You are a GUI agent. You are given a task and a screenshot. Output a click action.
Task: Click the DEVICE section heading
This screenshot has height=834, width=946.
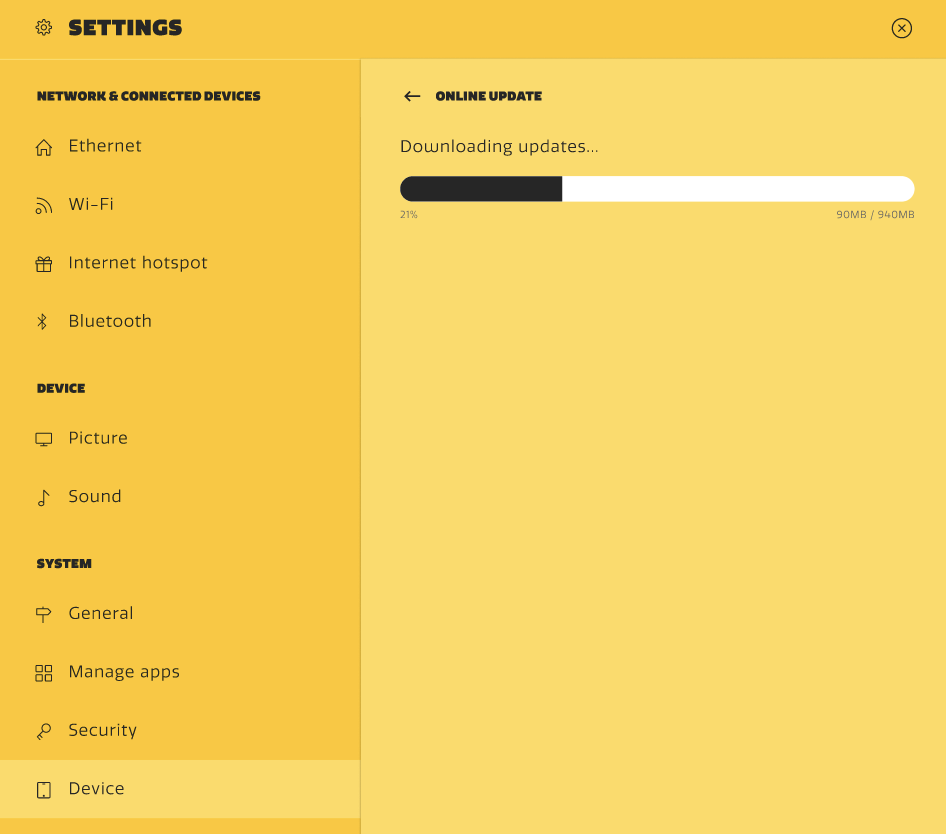click(61, 388)
